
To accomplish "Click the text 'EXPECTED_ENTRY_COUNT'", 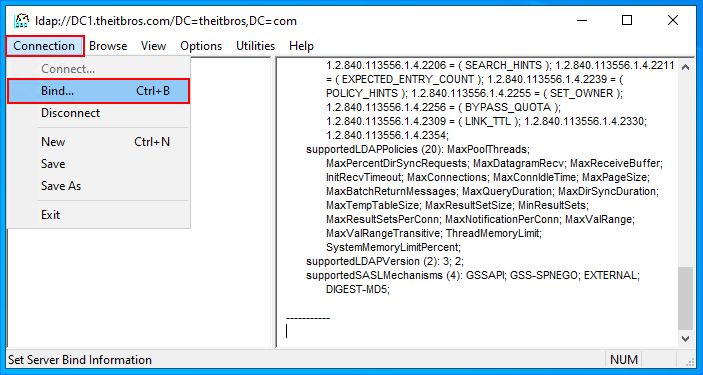I will click(x=408, y=79).
